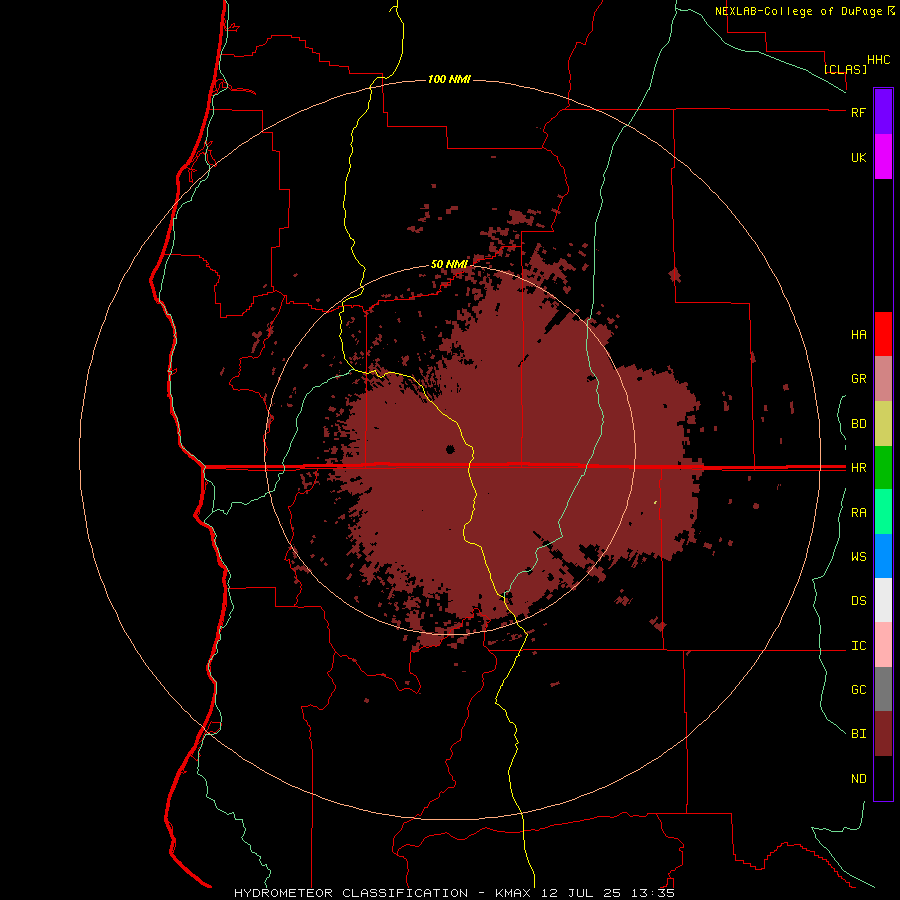Click the 12 JUL 25 date

point(579,893)
